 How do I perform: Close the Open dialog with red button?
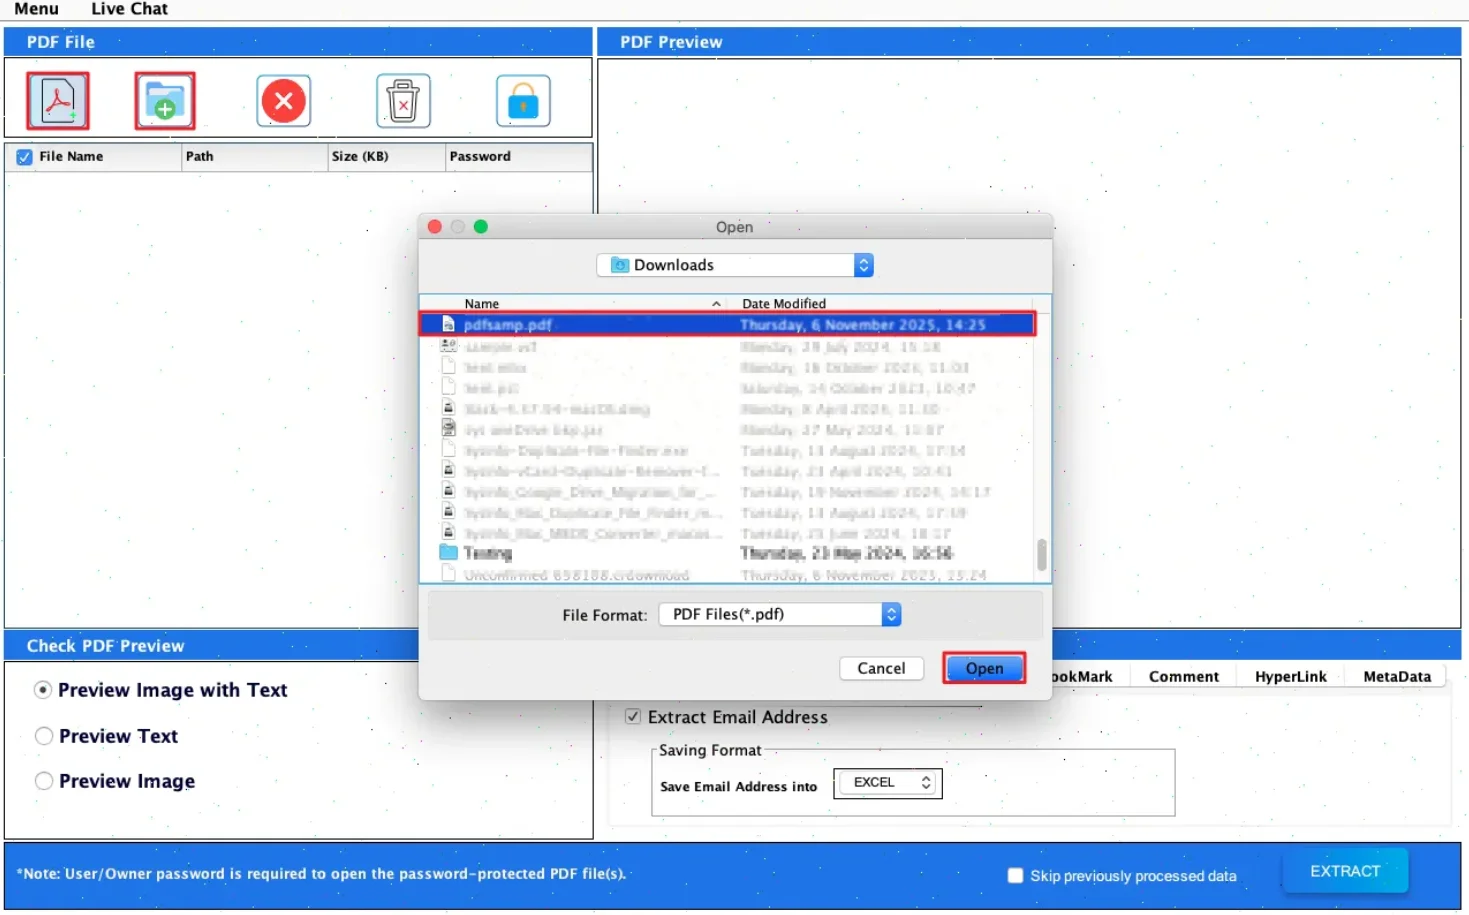[x=435, y=227]
